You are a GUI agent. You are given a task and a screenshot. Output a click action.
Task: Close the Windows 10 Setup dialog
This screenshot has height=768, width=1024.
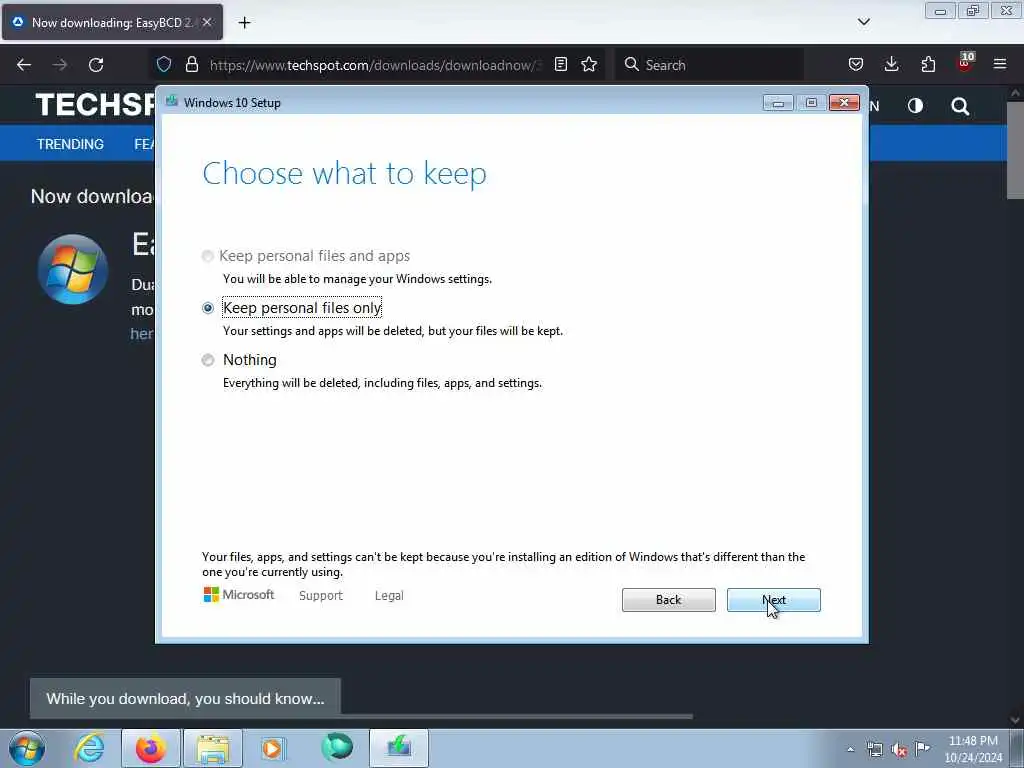click(844, 103)
